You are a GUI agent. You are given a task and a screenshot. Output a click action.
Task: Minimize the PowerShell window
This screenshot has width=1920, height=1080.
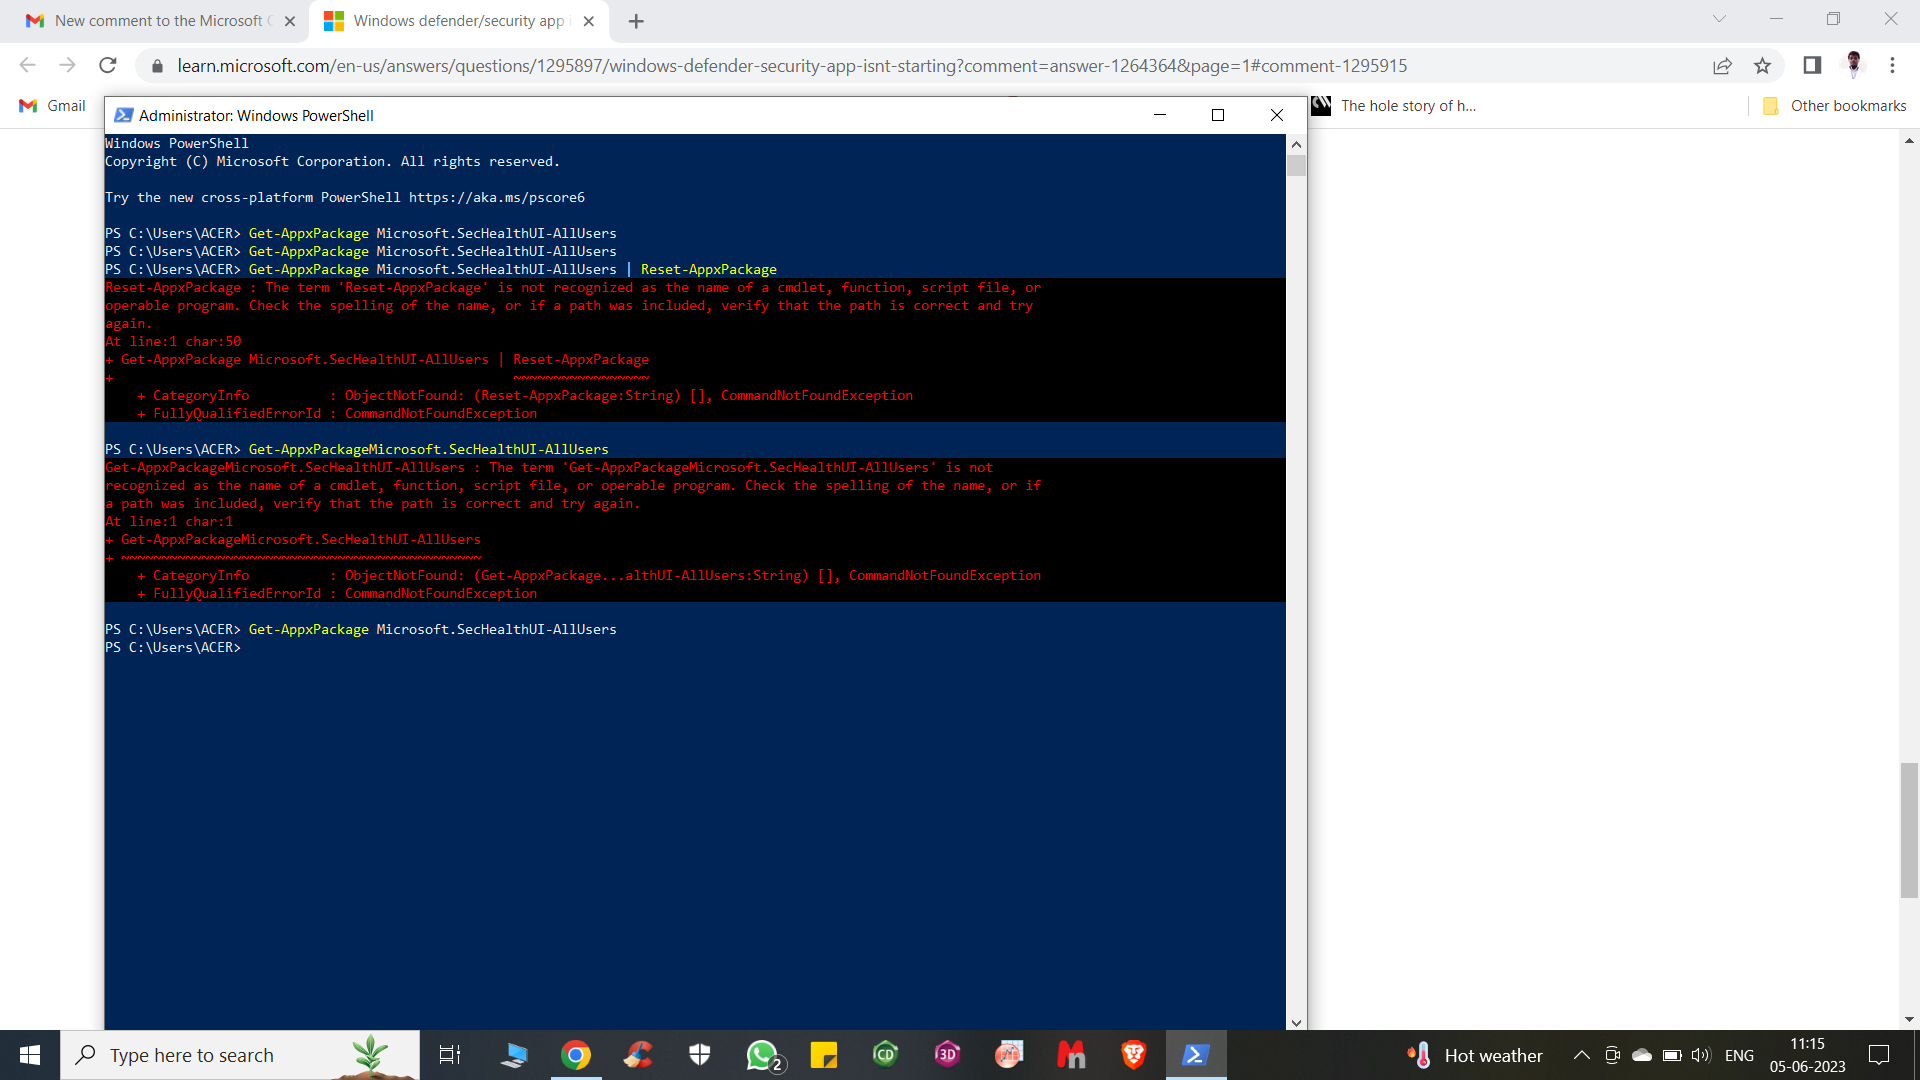point(1160,115)
